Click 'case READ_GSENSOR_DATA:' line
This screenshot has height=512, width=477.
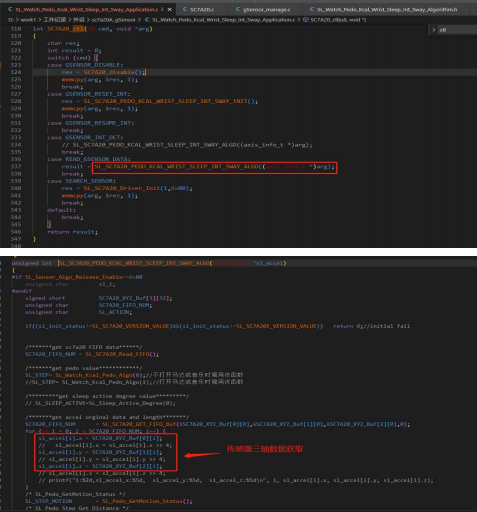pos(89,159)
